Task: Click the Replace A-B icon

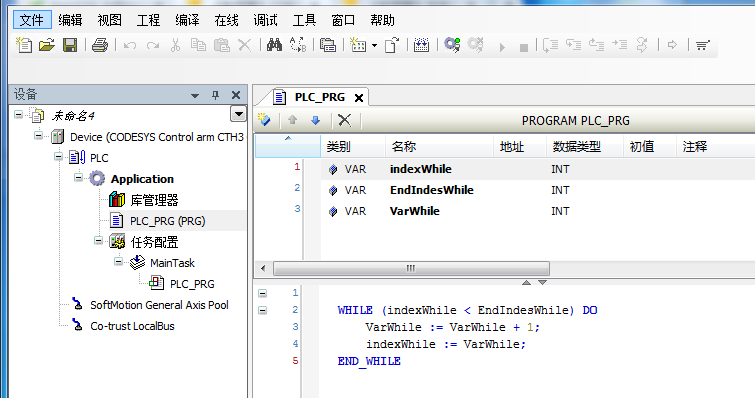Action: (x=298, y=45)
